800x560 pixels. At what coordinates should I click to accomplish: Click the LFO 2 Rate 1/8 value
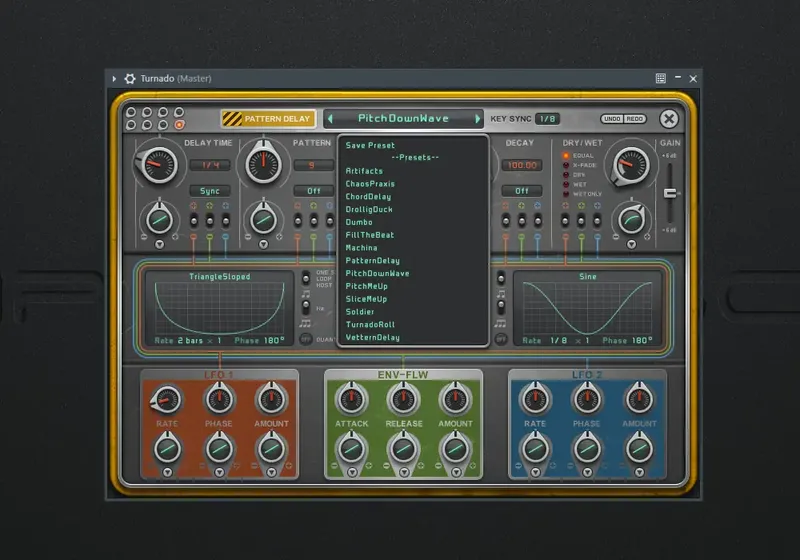pos(559,340)
